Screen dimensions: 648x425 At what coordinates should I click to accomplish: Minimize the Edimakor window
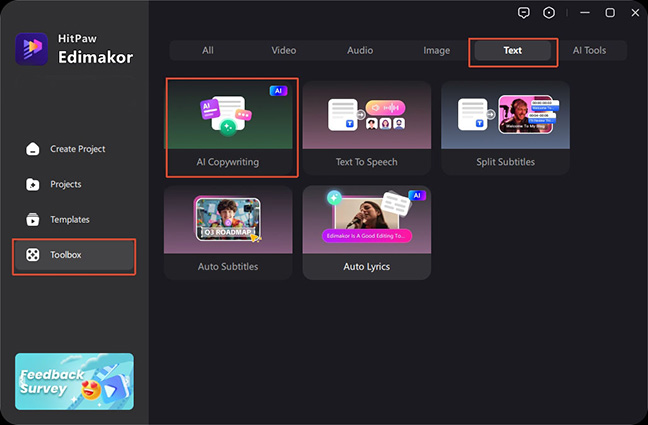point(585,13)
